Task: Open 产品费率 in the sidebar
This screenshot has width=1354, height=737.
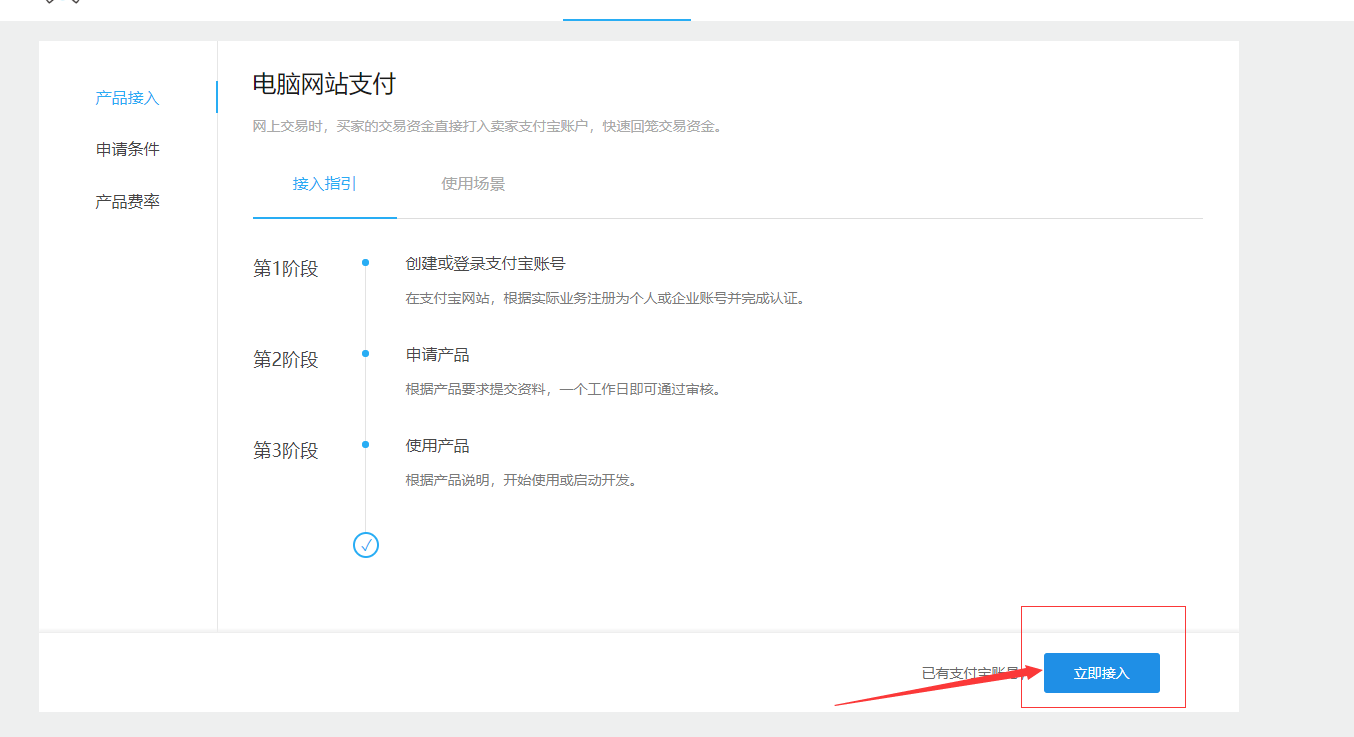Action: [x=127, y=202]
